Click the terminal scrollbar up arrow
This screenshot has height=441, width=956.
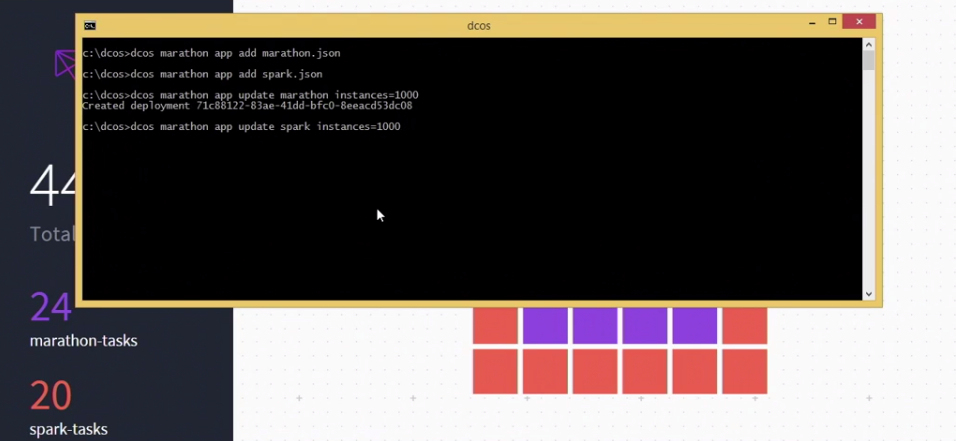coord(868,45)
